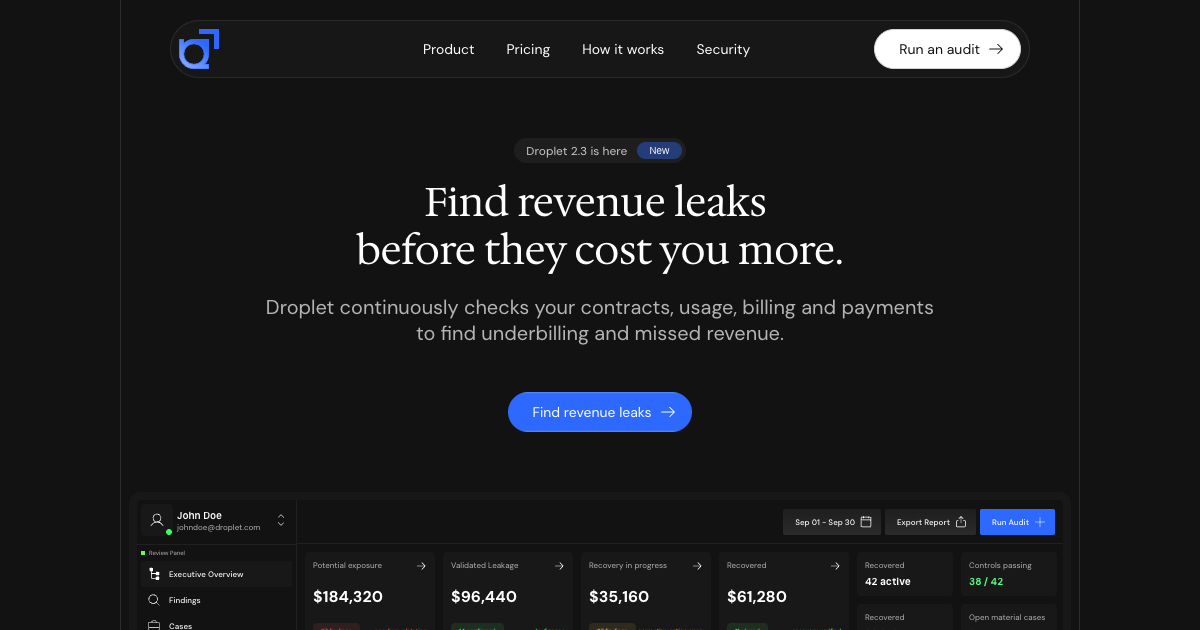1200x630 pixels.
Task: Click the blue Run Audit plus button
Action: point(1017,522)
